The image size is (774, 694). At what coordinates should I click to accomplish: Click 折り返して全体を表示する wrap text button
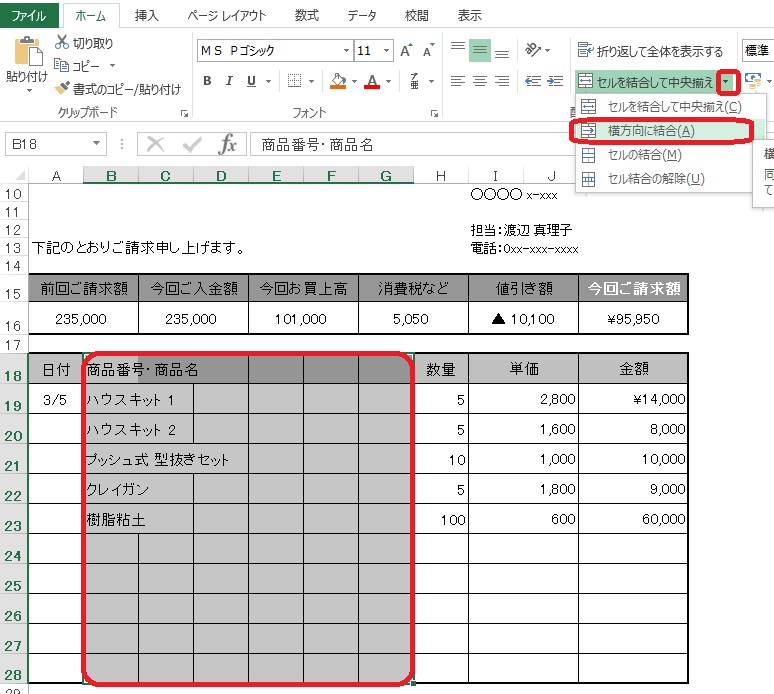point(650,51)
